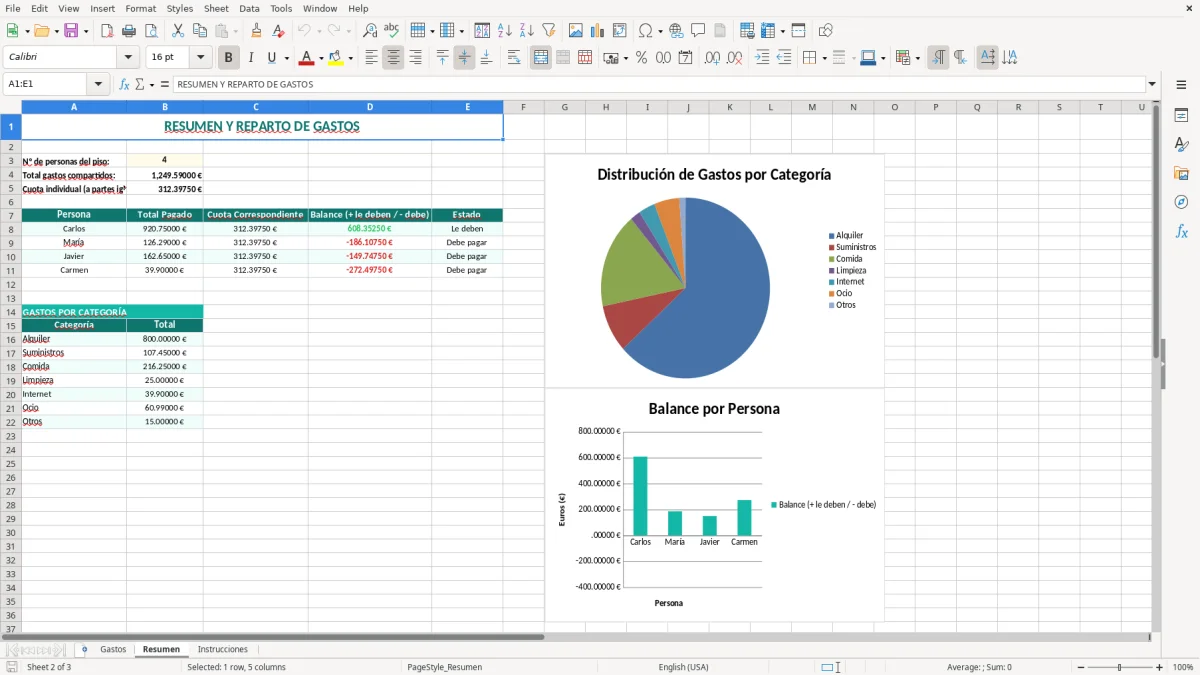Image resolution: width=1200 pixels, height=675 pixels.
Task: Click the Add Decimal Place icon
Action: point(712,58)
